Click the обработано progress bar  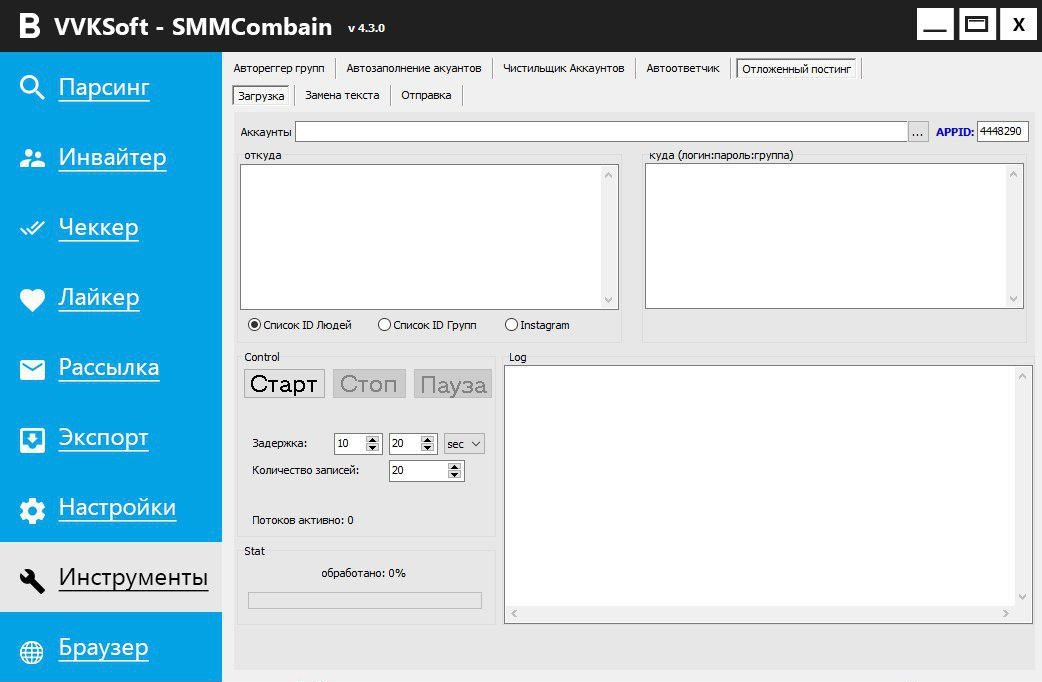(364, 600)
